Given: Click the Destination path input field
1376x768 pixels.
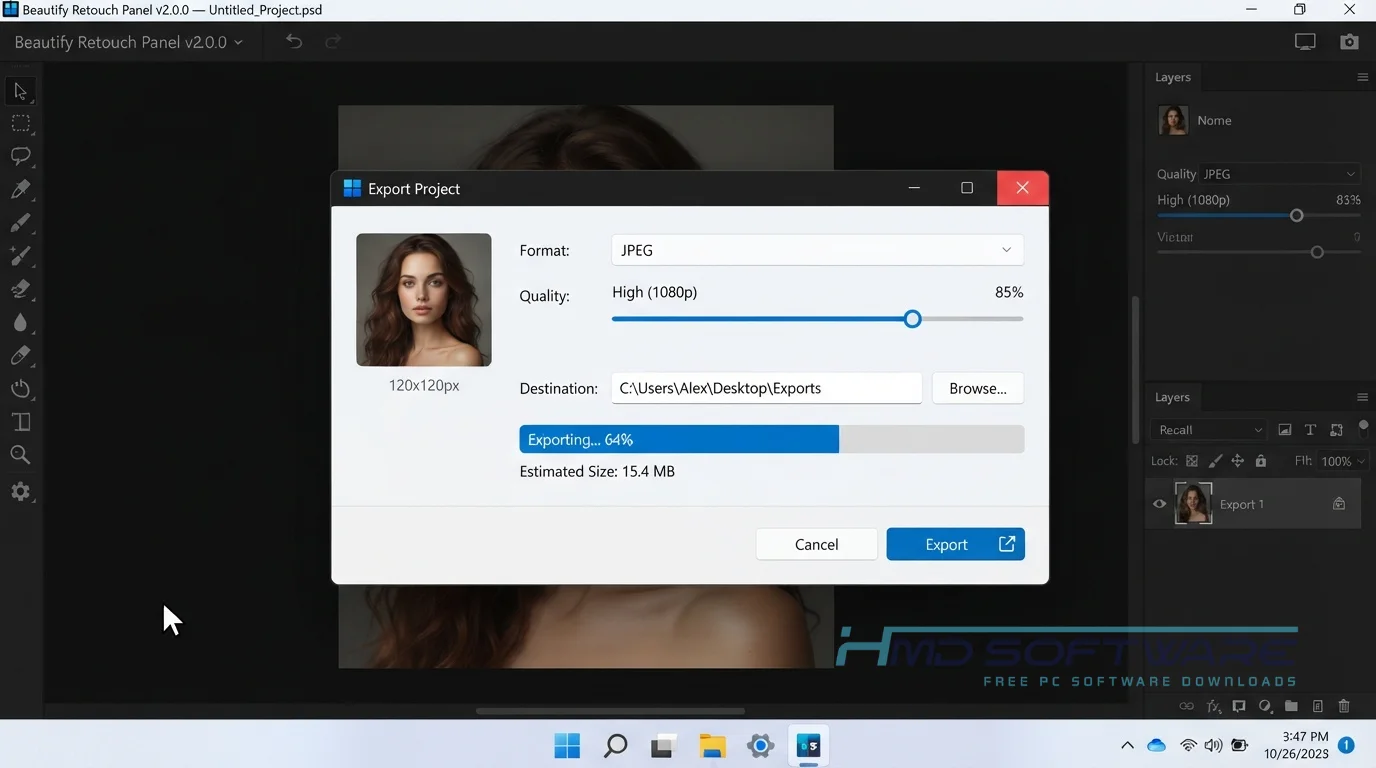Looking at the screenshot, I should pos(766,388).
